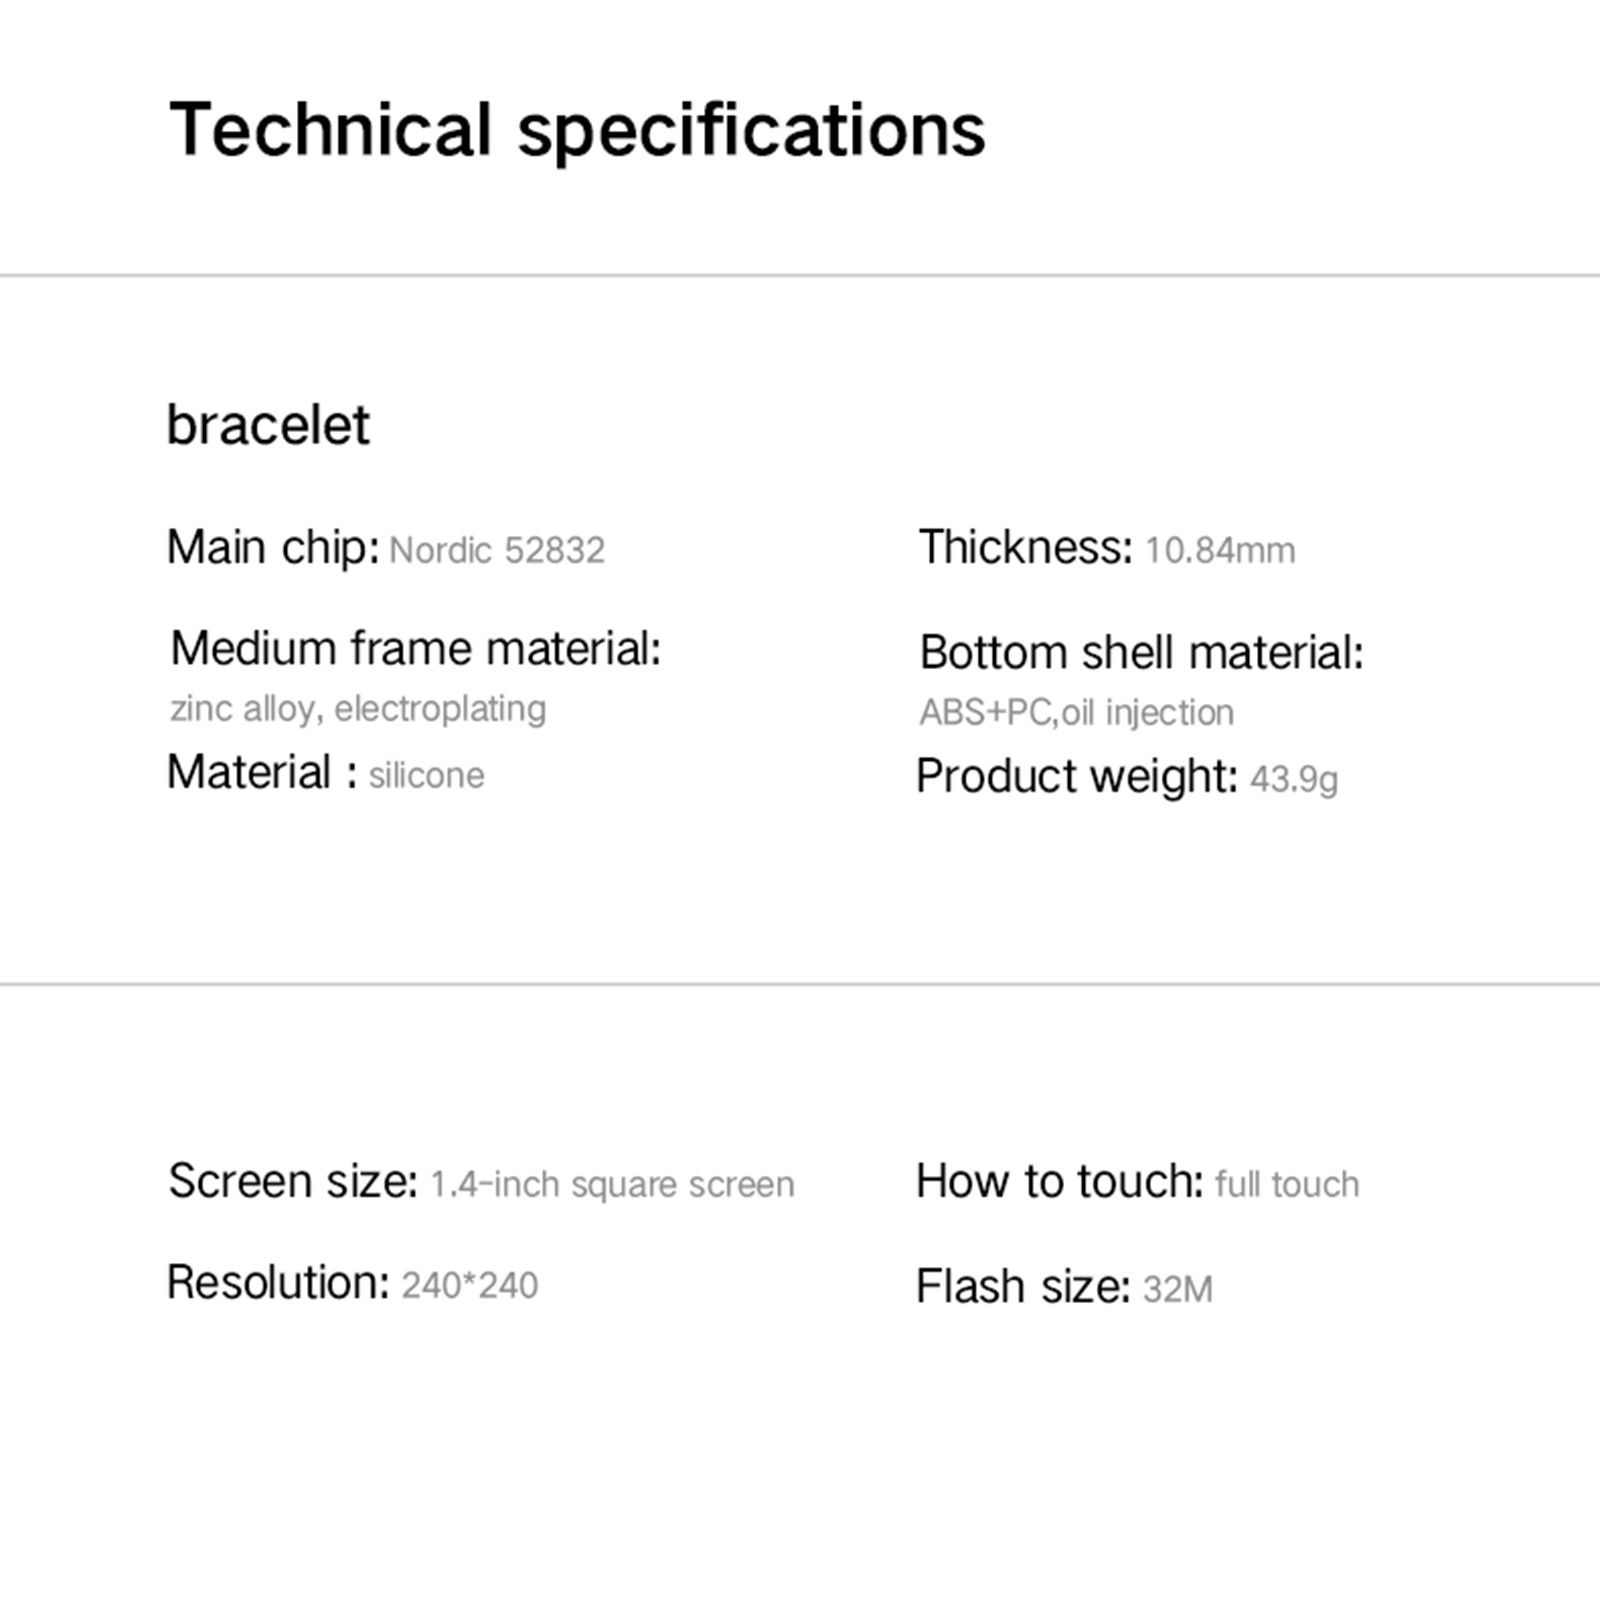Viewport: 1600px width, 1600px height.
Task: Click the Product weight label
Action: pyautogui.click(x=1076, y=777)
